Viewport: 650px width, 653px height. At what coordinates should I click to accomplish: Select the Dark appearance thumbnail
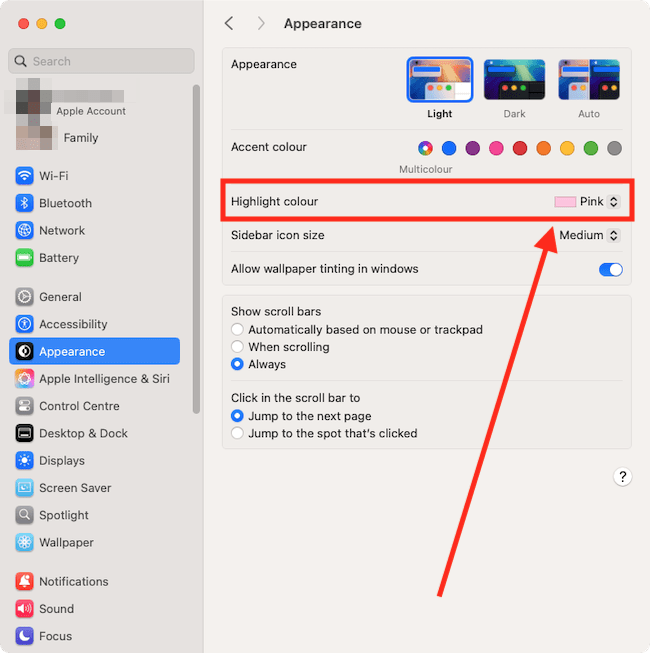(x=514, y=80)
